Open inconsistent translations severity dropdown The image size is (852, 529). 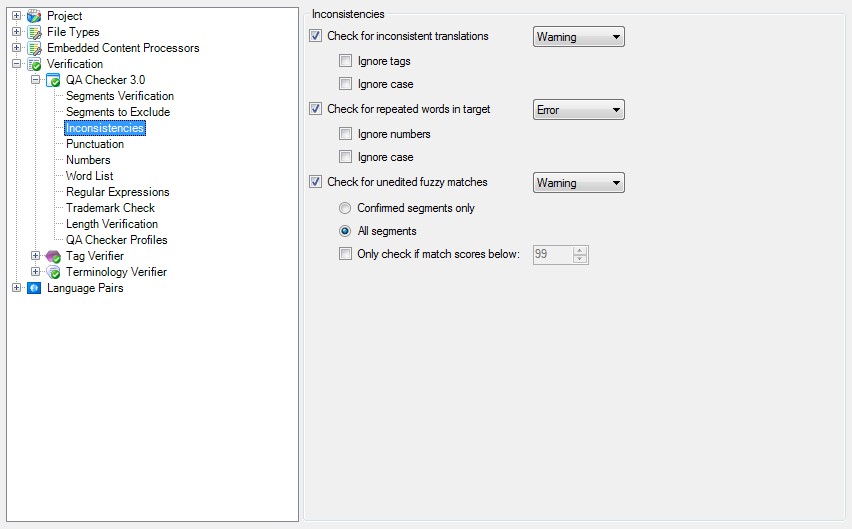click(x=578, y=37)
